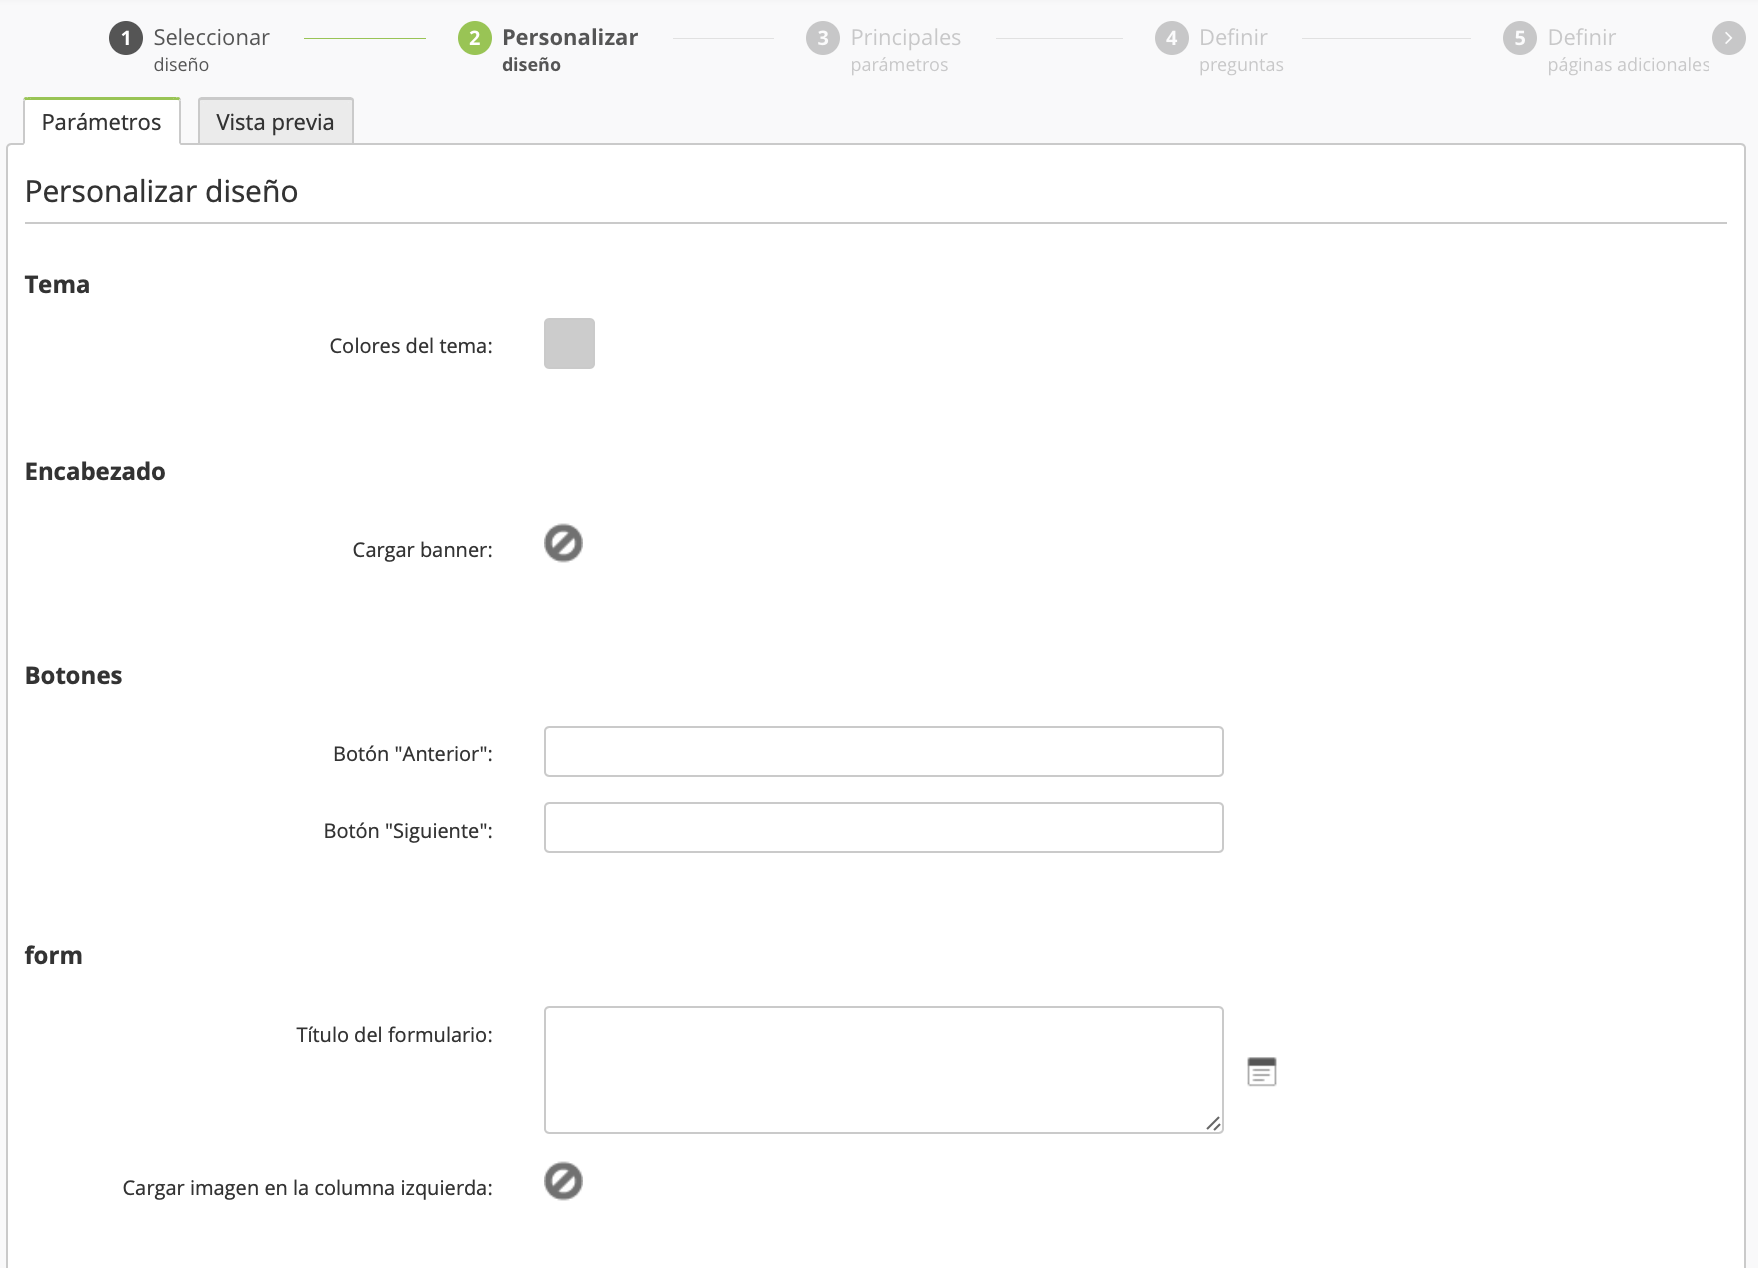Image resolution: width=1758 pixels, height=1268 pixels.
Task: Click the Botón "Anterior" text field
Action: [883, 751]
